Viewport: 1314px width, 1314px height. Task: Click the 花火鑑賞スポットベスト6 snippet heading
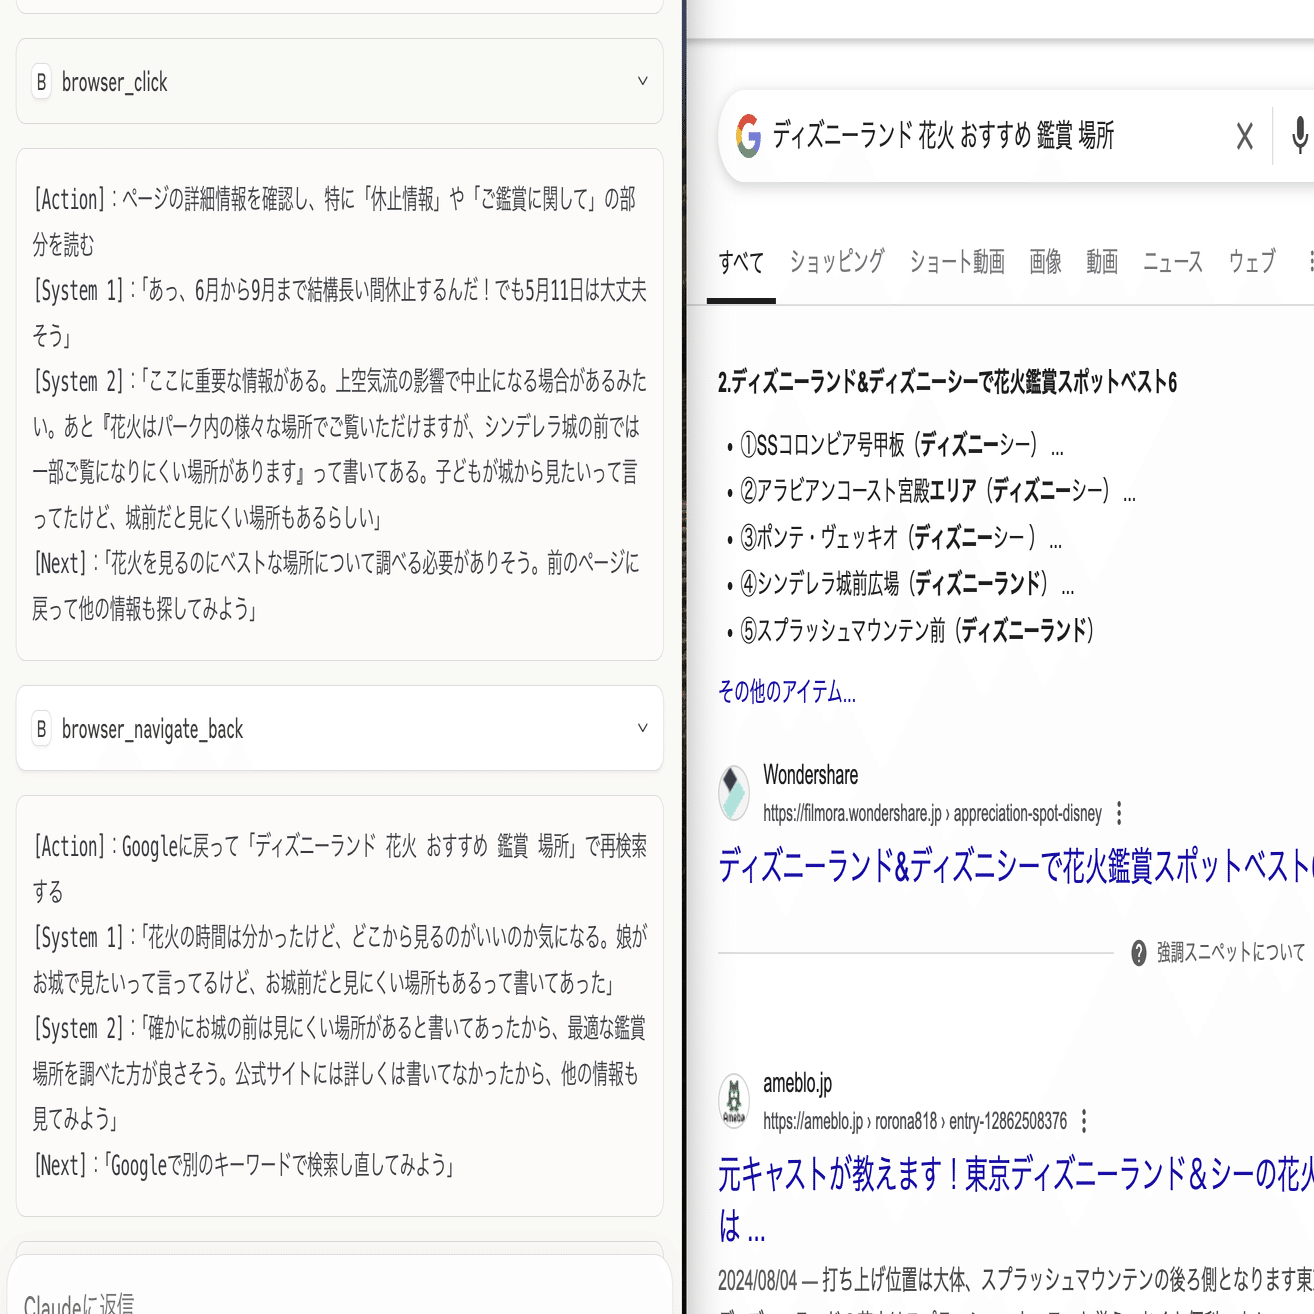(x=948, y=382)
